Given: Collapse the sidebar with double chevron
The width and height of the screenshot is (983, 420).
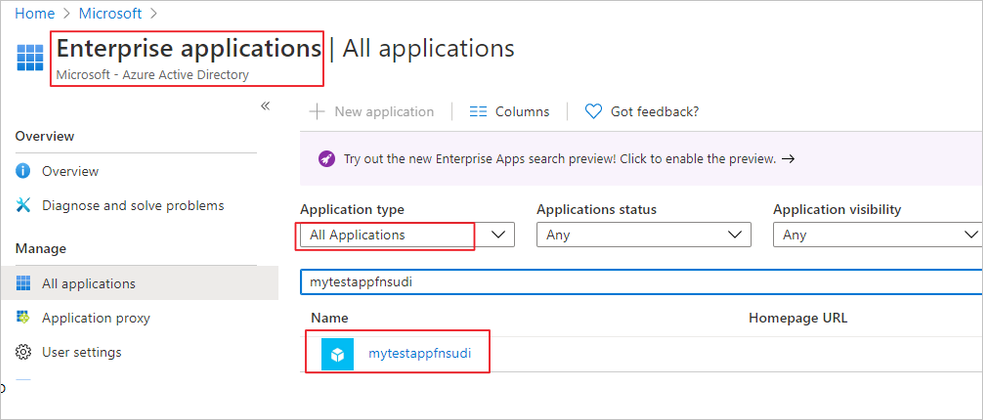Looking at the screenshot, I should [265, 106].
